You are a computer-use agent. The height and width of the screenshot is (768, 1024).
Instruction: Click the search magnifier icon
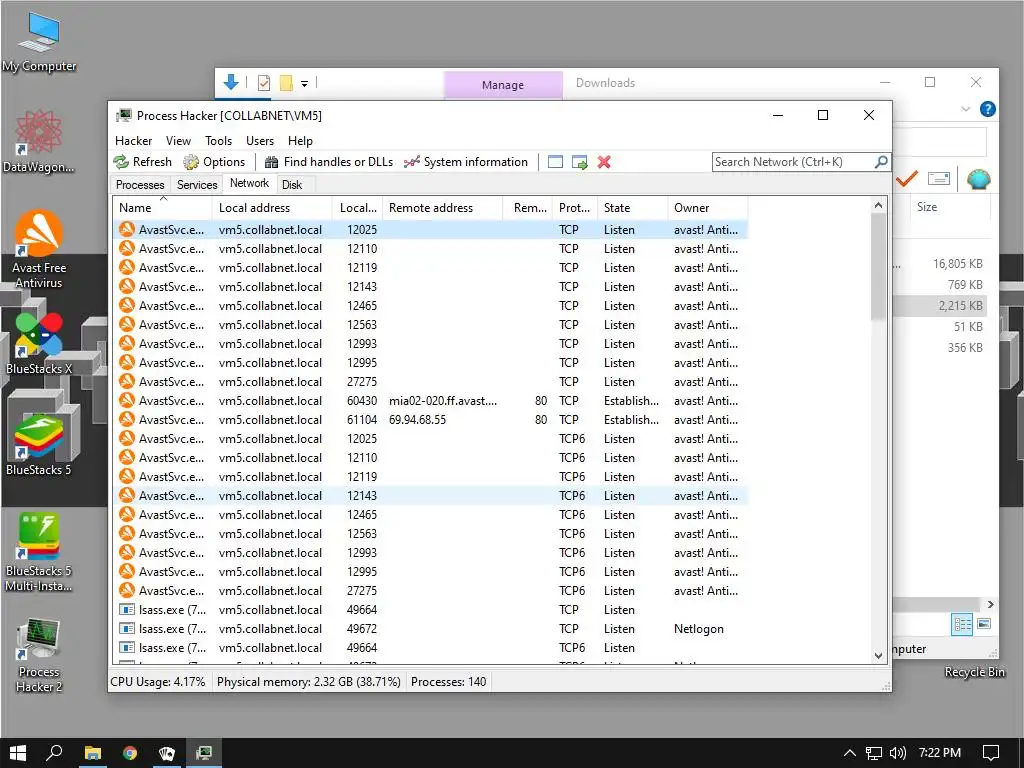click(880, 161)
